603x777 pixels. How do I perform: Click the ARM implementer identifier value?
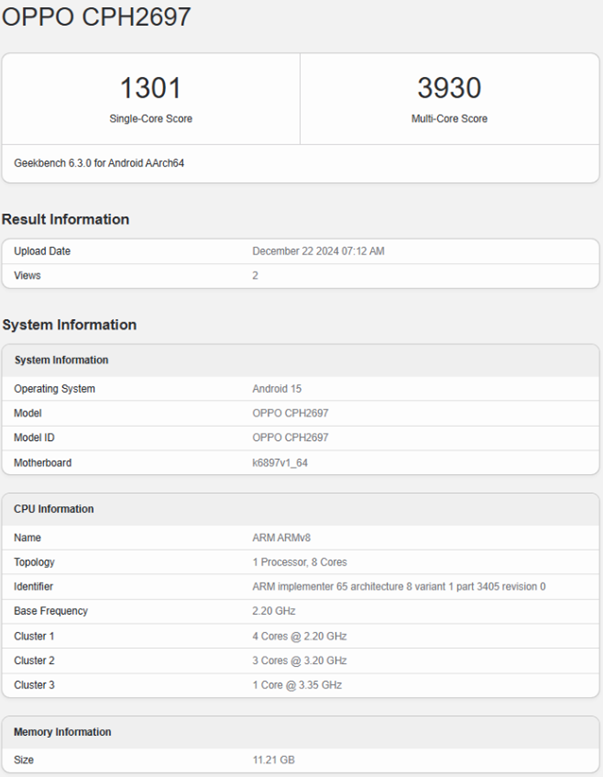pyautogui.click(x=398, y=587)
